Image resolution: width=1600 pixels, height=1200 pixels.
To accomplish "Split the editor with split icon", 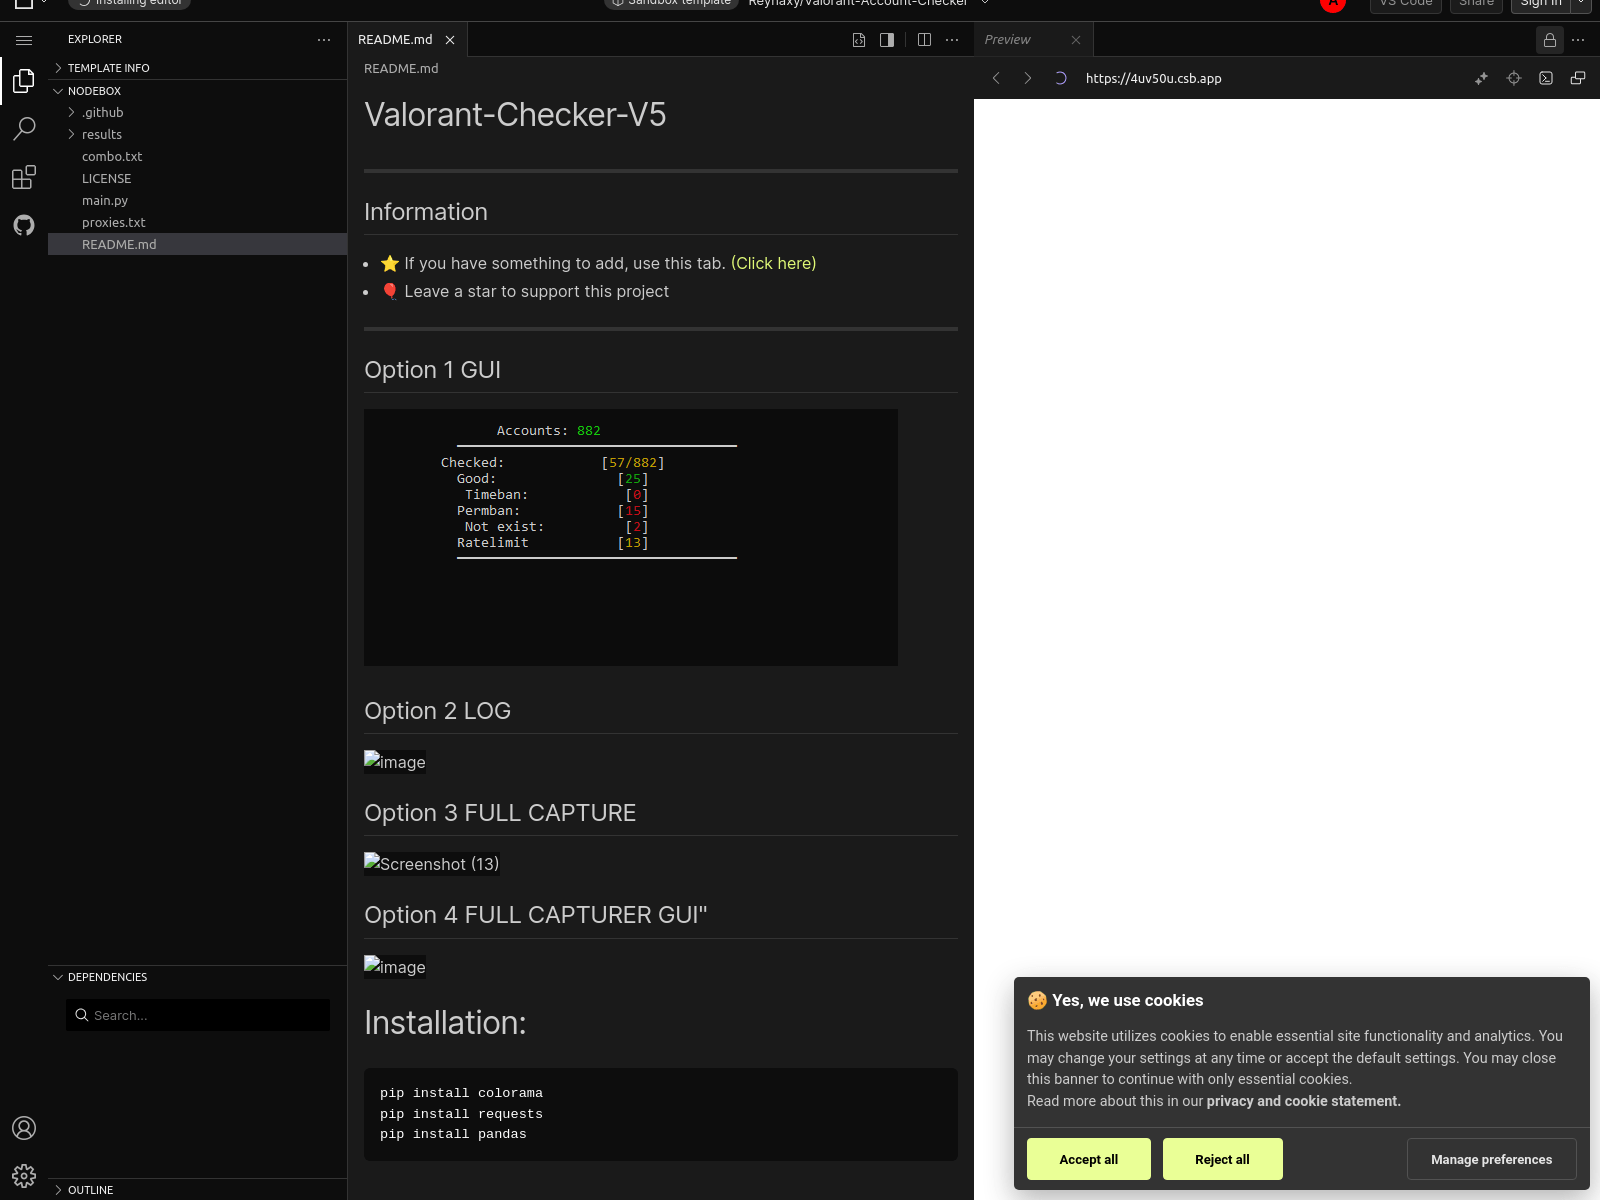I will pyautogui.click(x=924, y=40).
